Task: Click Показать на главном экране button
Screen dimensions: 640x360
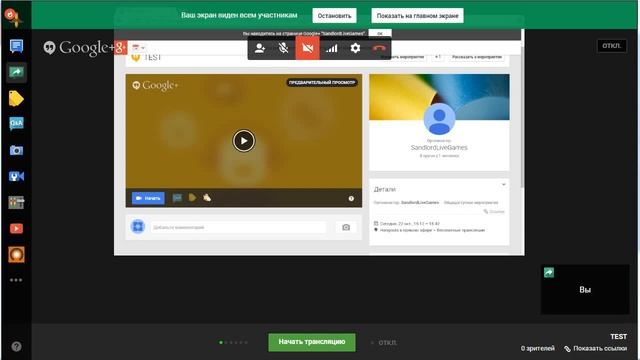Action: (417, 16)
